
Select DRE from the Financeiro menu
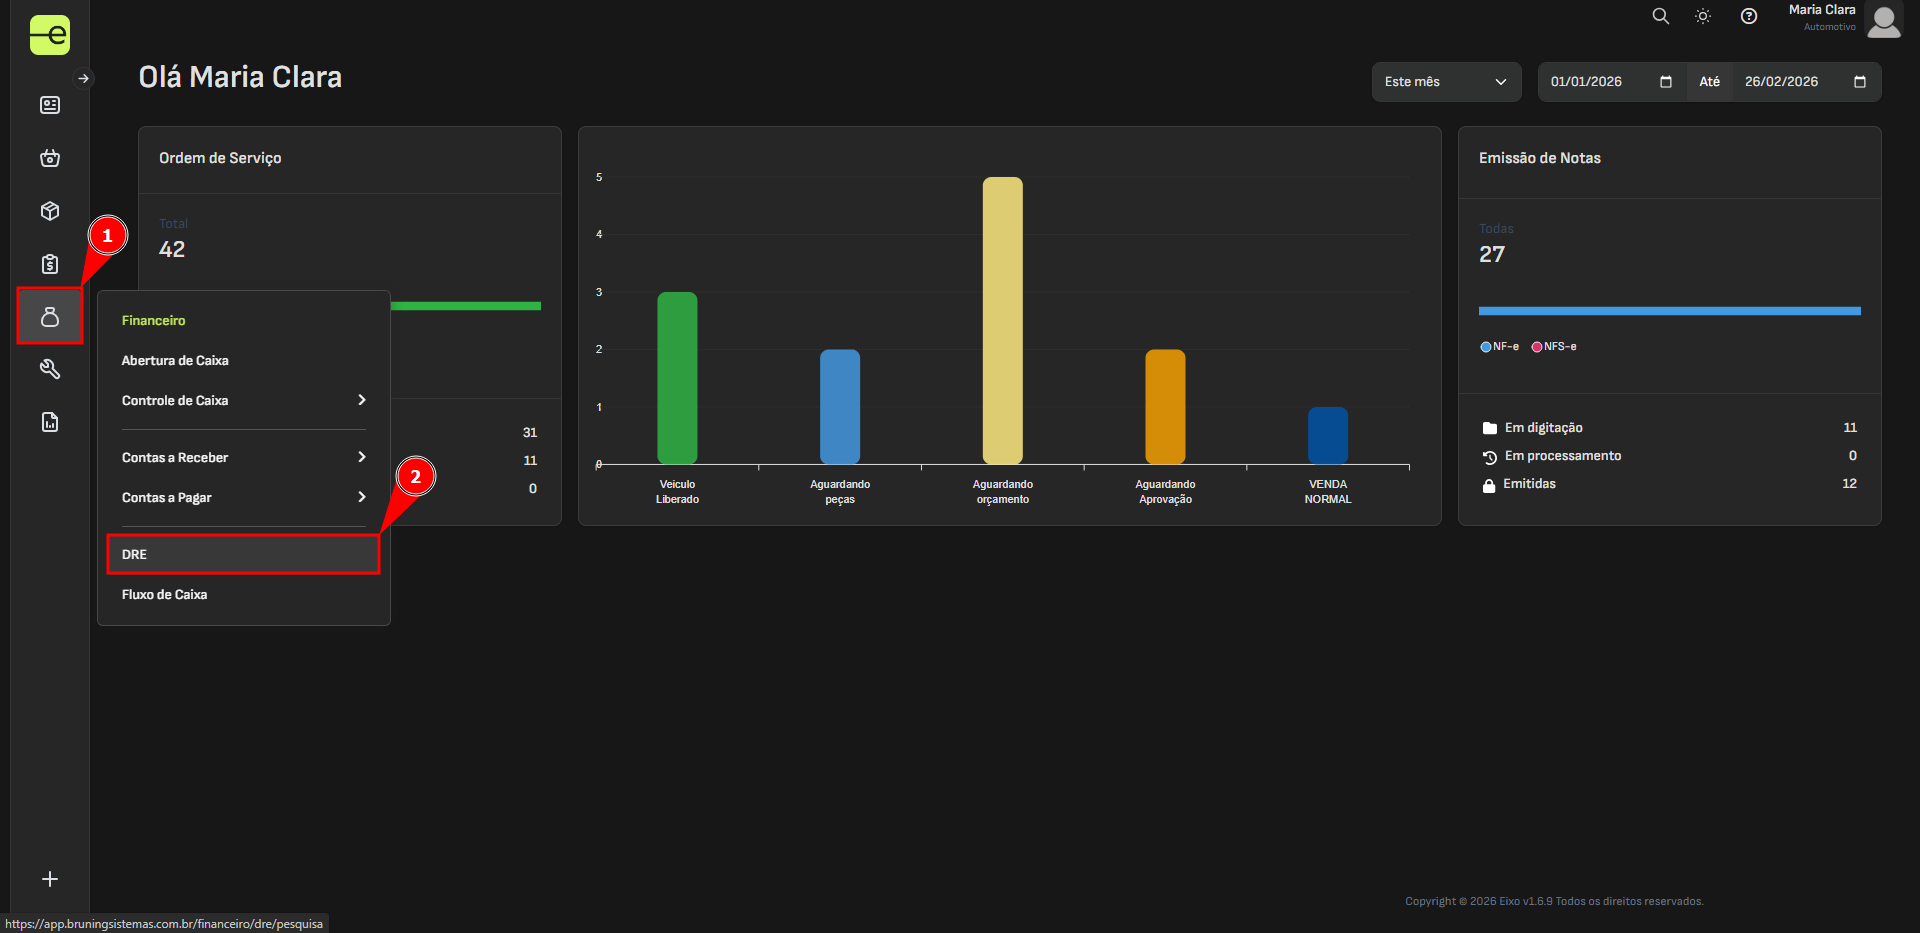[243, 554]
